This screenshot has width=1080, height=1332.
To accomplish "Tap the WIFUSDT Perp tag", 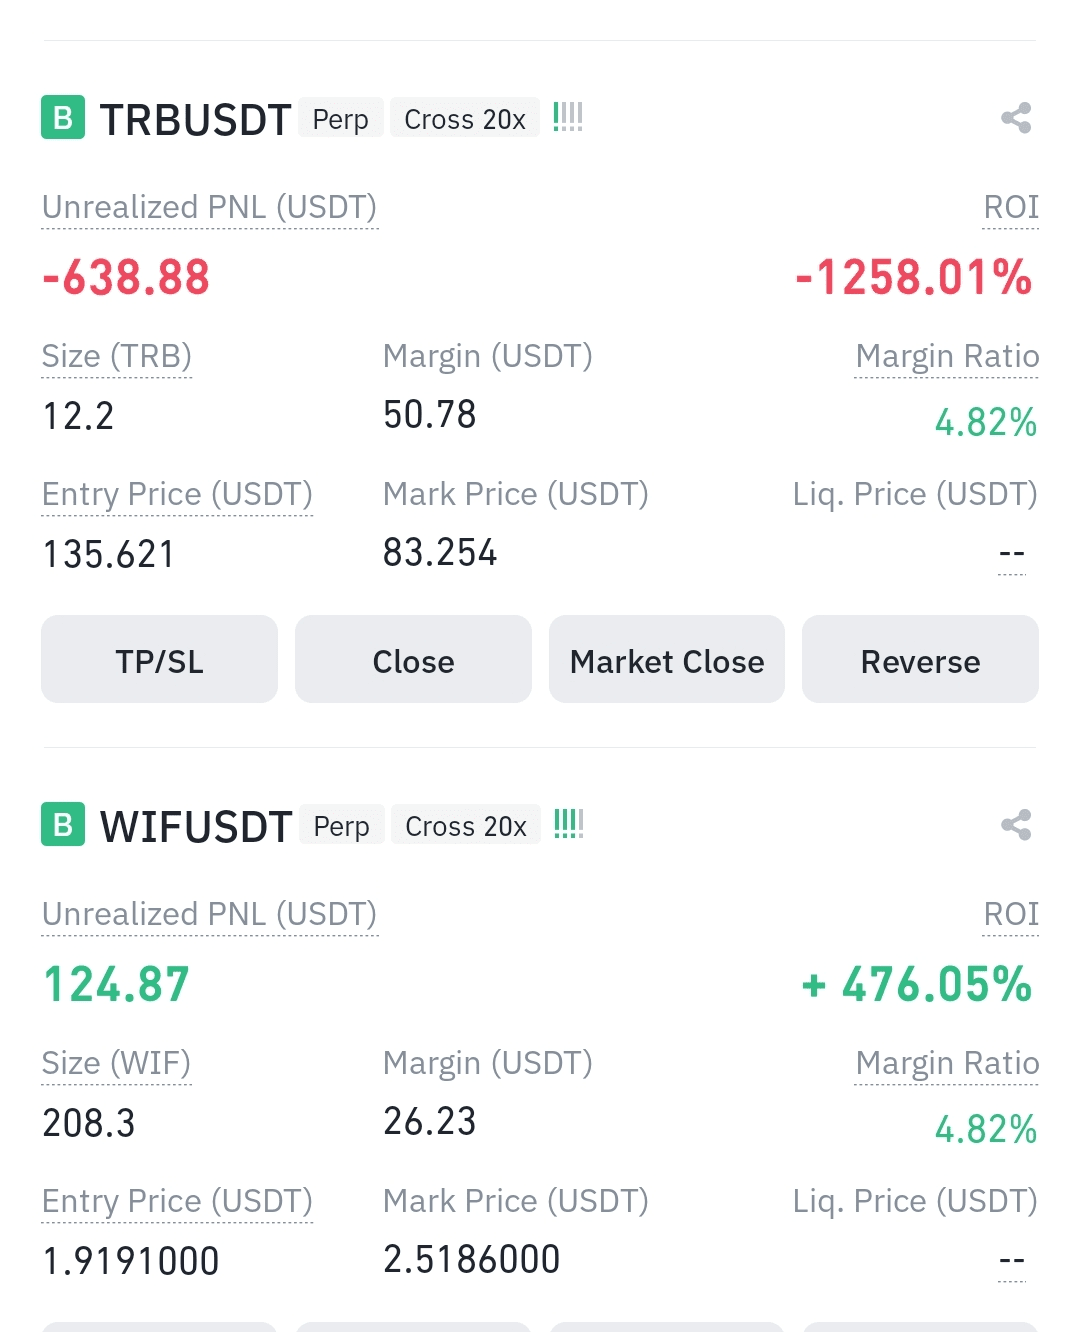I will coord(341,826).
